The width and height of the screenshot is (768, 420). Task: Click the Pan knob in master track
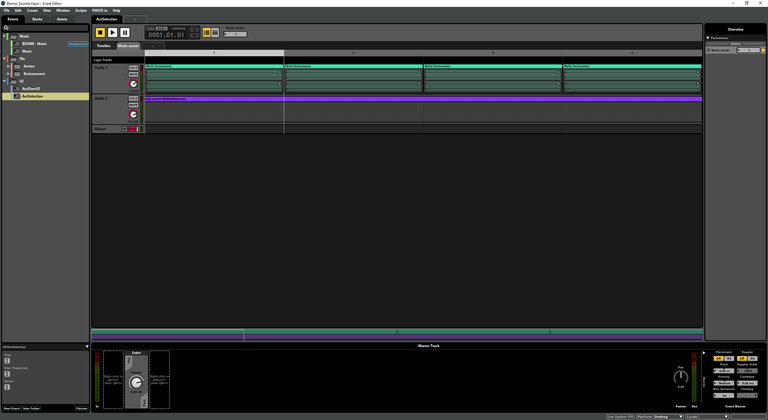click(x=681, y=377)
